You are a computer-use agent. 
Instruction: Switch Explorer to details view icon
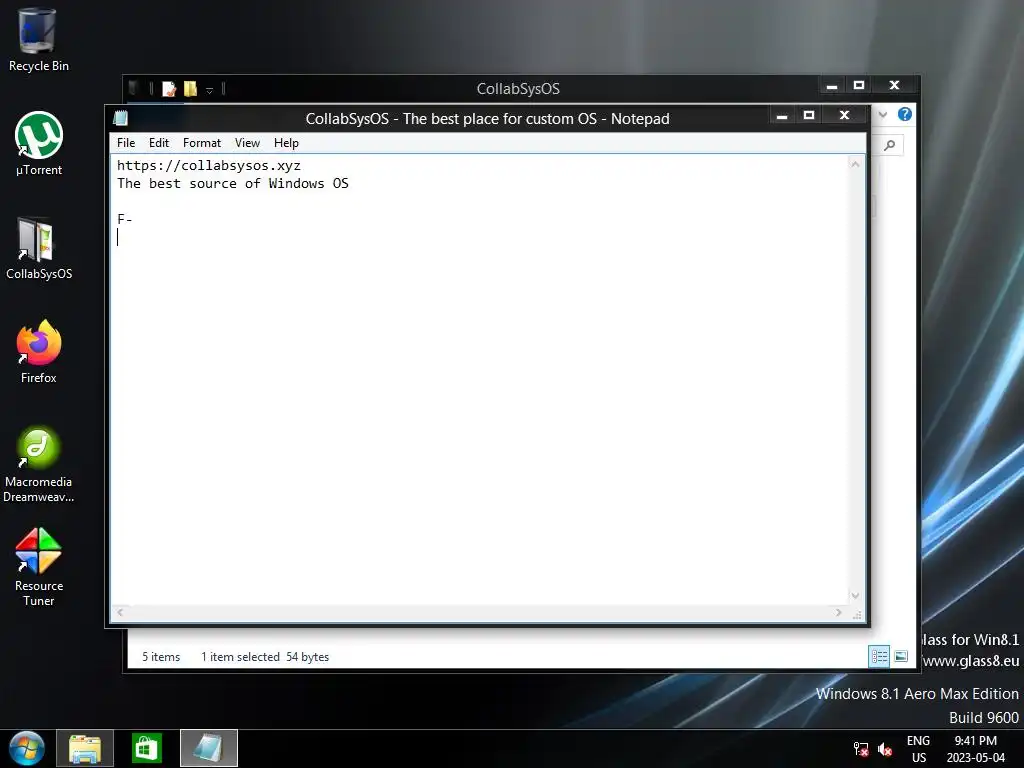879,656
